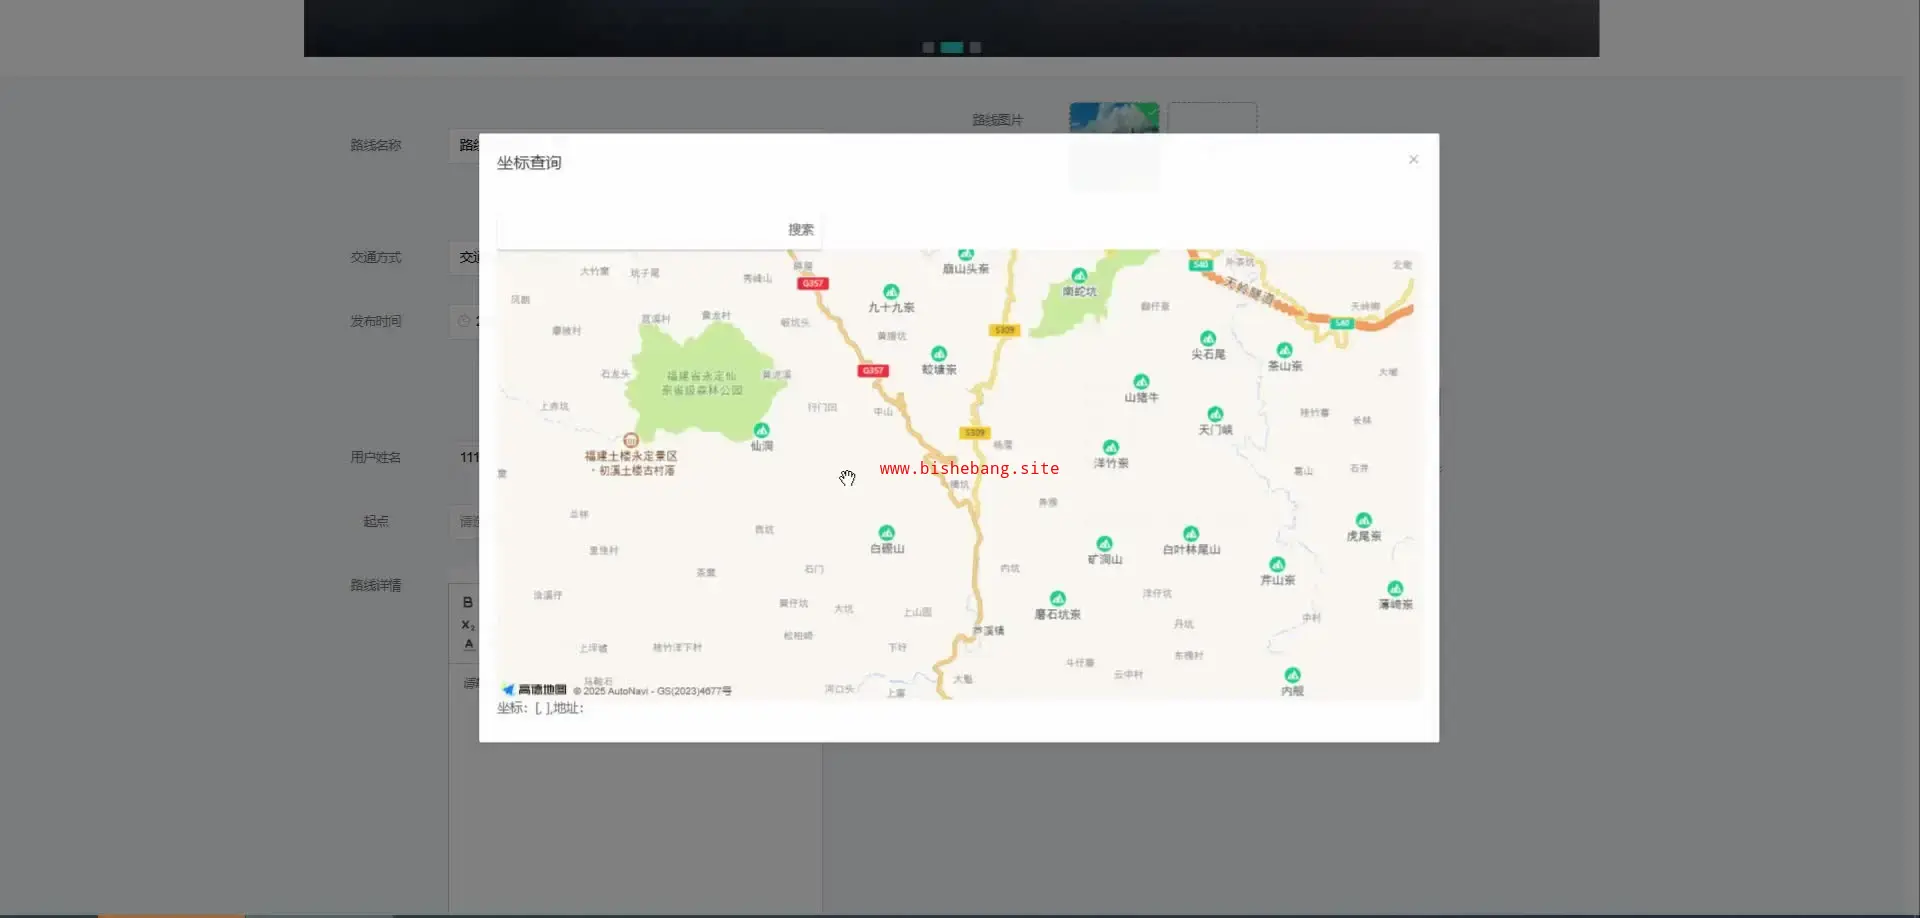Click the 芦溪镇 town label

tap(988, 631)
